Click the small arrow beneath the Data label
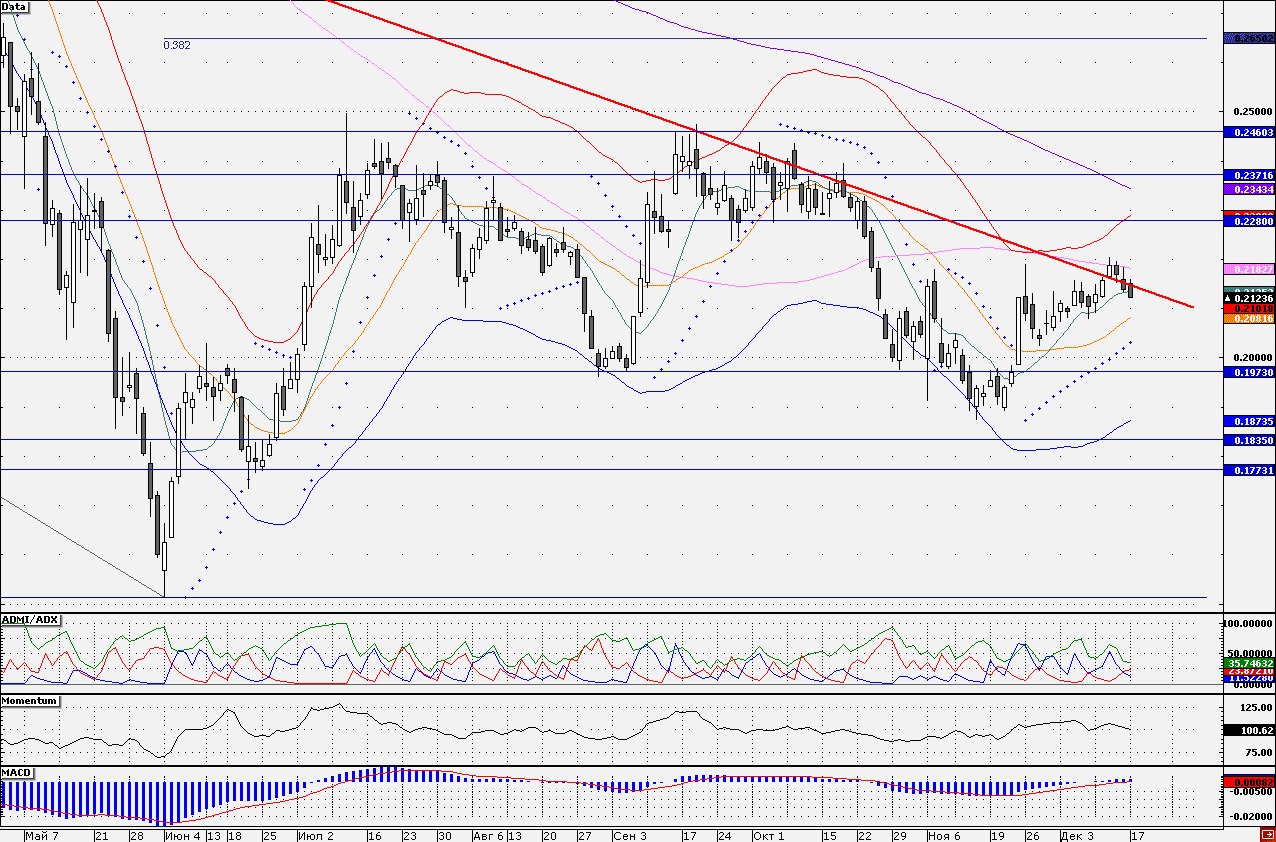This screenshot has width=1276, height=842. 15,17
